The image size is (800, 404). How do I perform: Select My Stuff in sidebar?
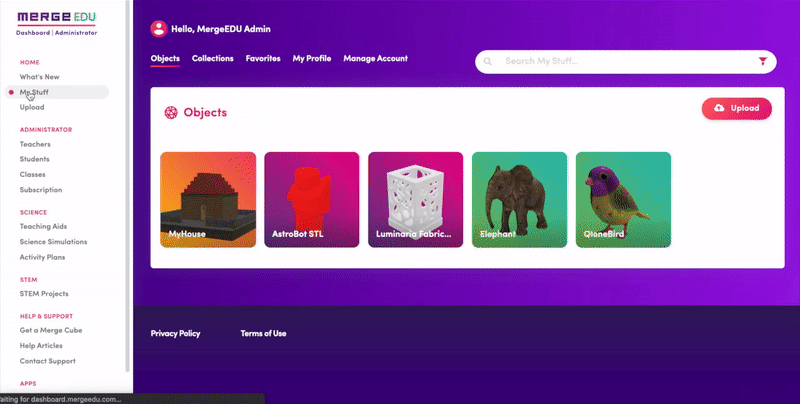pos(57,92)
